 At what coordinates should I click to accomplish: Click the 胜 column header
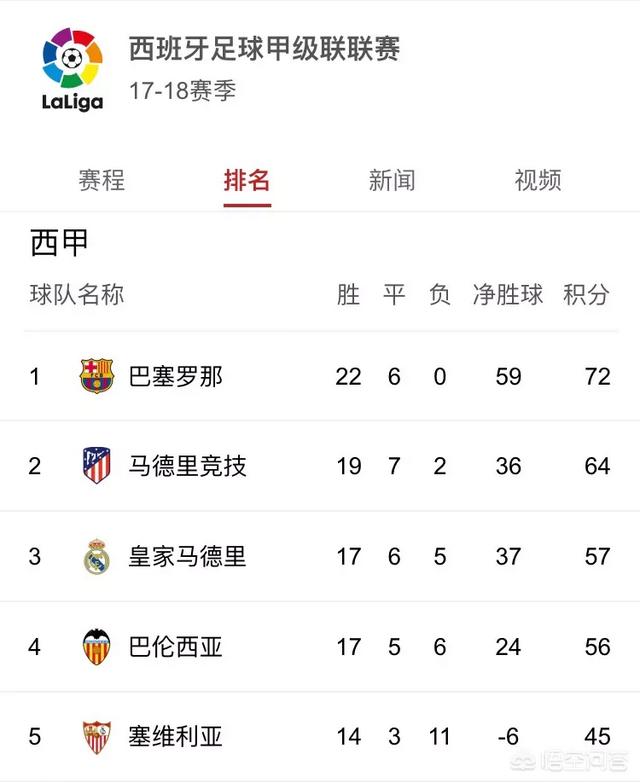coord(348,294)
